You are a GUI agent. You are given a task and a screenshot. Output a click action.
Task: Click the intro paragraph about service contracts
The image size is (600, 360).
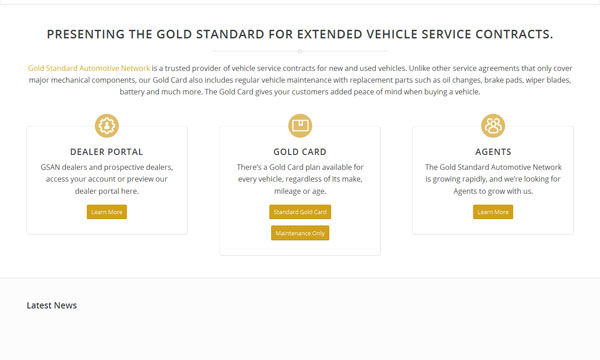(300, 80)
